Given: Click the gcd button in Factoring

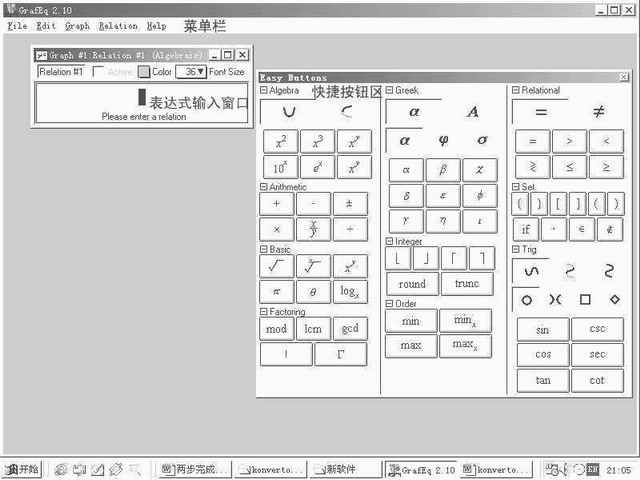Looking at the screenshot, I should coord(350,329).
